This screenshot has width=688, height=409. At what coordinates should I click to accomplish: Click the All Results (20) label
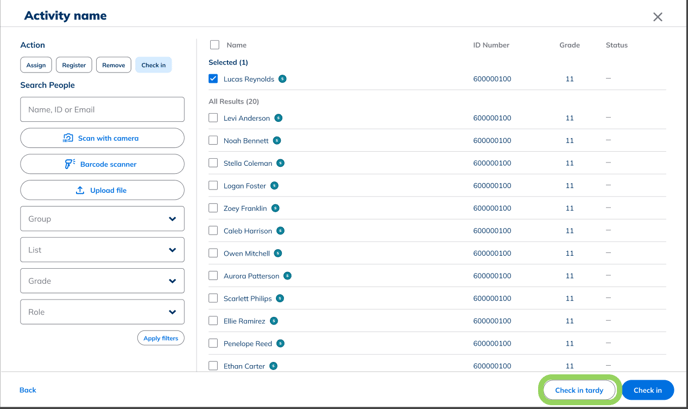pos(234,101)
